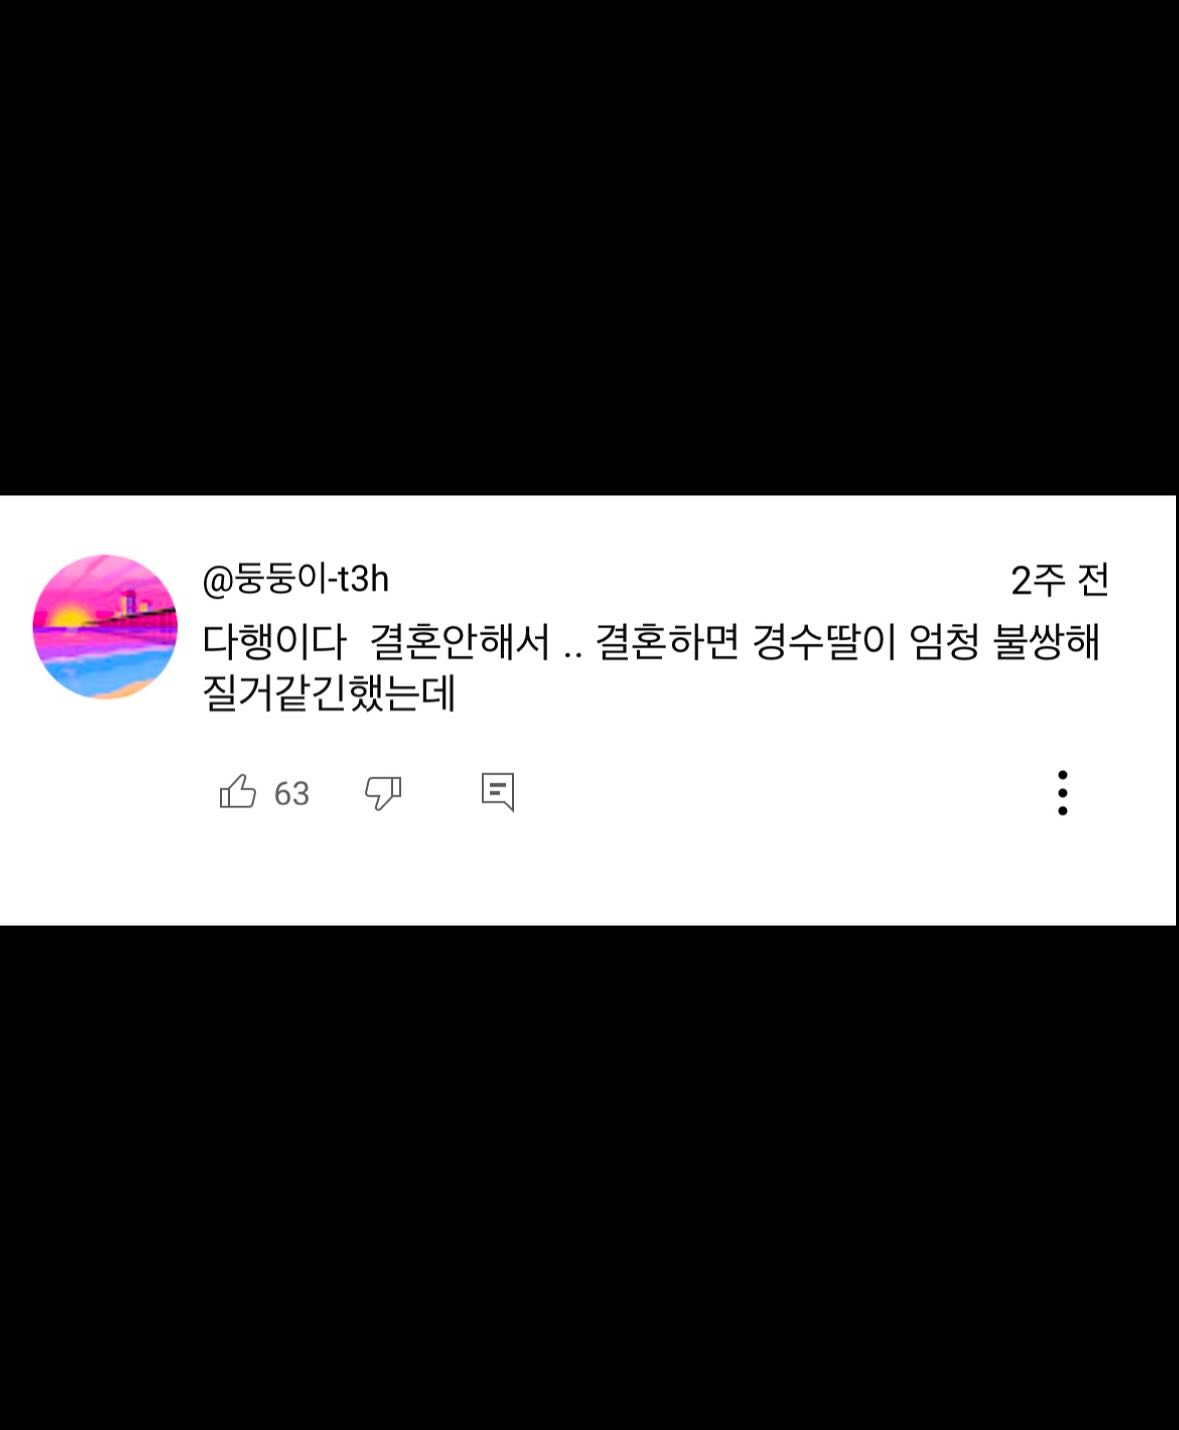Select the comment text starting with '다행이다'
The height and width of the screenshot is (1430, 1179).
pos(651,666)
